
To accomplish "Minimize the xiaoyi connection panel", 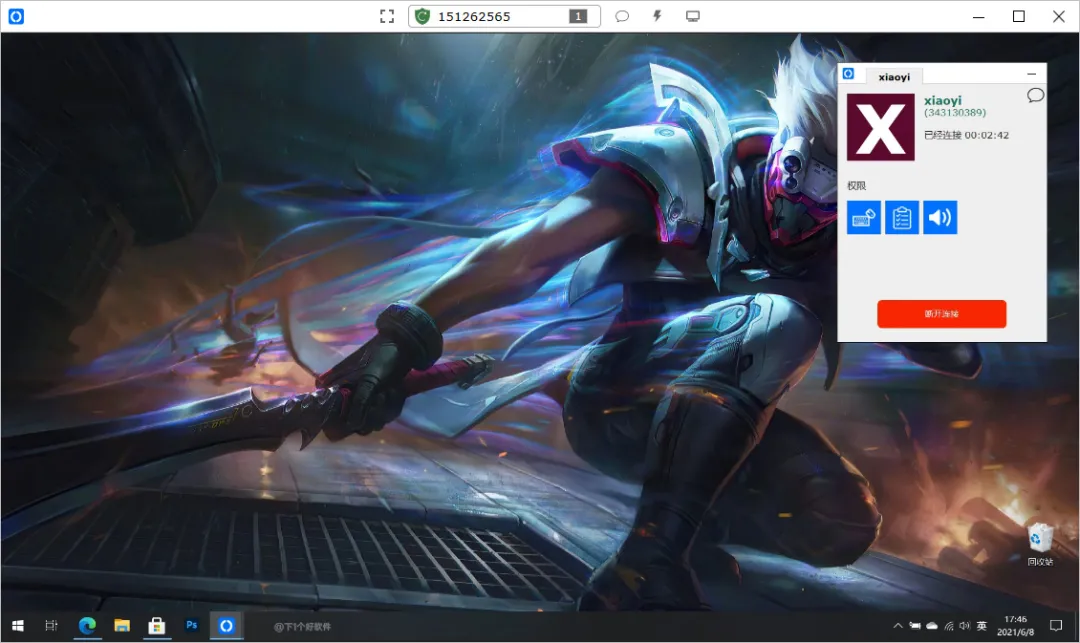I will (1031, 74).
